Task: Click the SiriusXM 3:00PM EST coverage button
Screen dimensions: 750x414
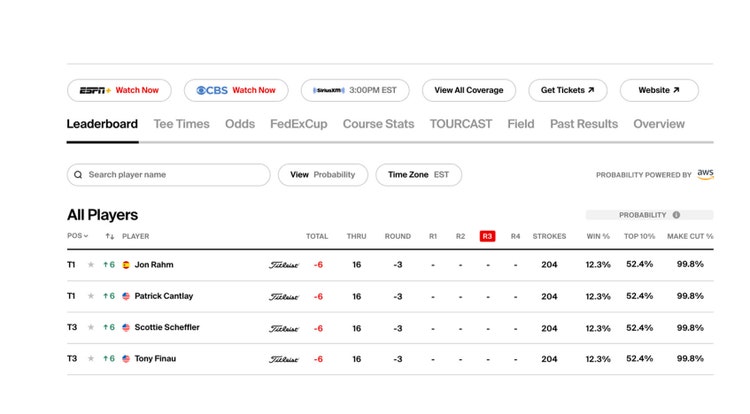Action: (x=355, y=90)
